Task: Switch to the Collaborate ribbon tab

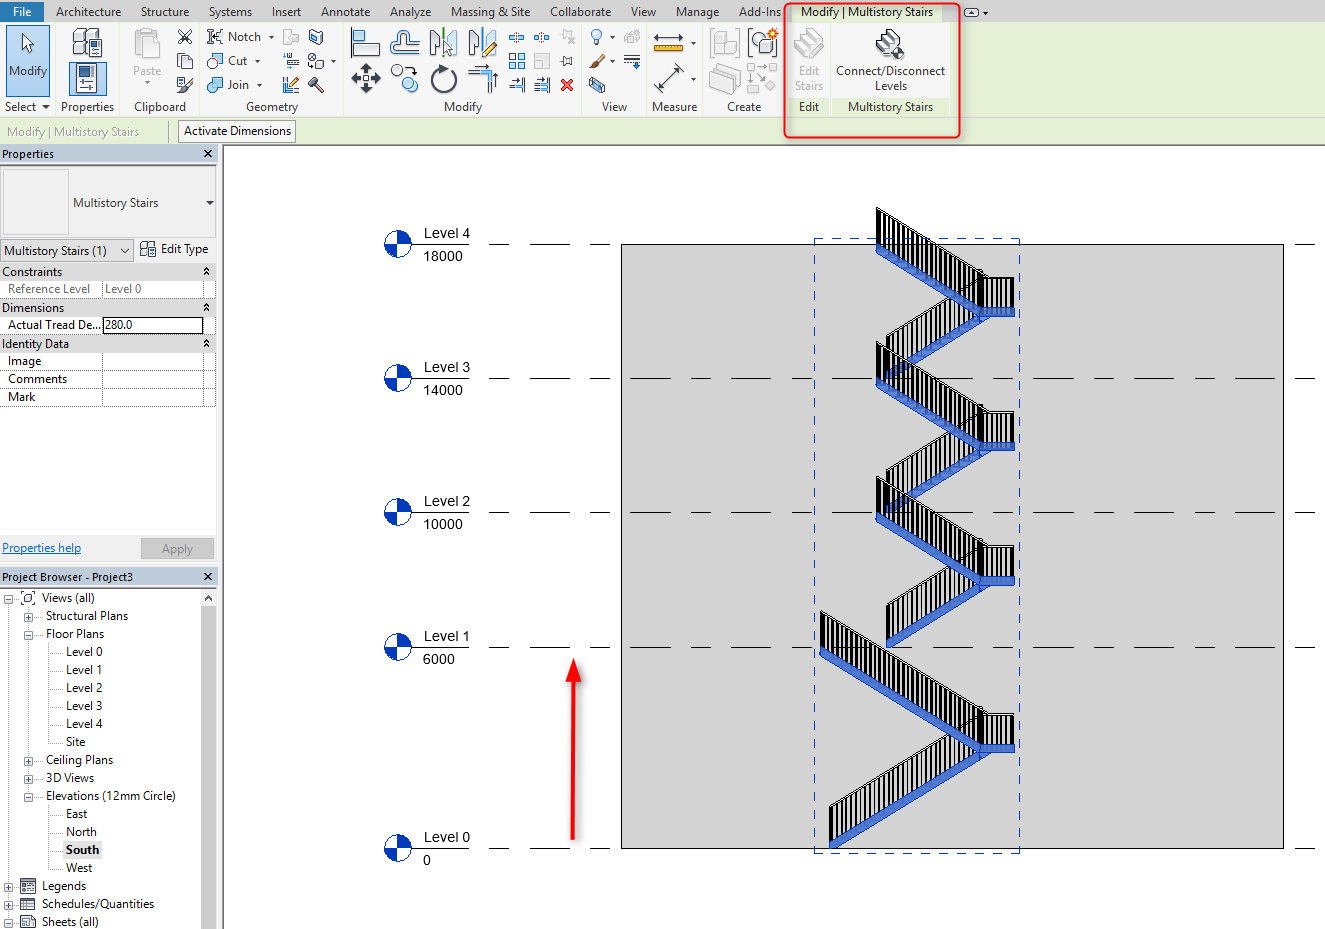Action: pyautogui.click(x=580, y=12)
